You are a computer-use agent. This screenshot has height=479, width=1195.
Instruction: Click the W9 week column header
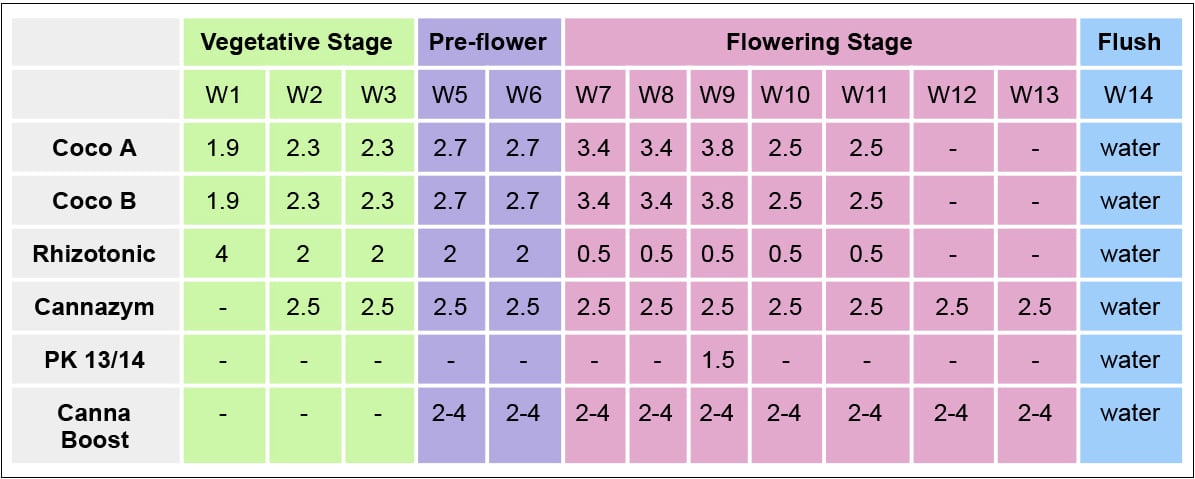click(x=717, y=96)
